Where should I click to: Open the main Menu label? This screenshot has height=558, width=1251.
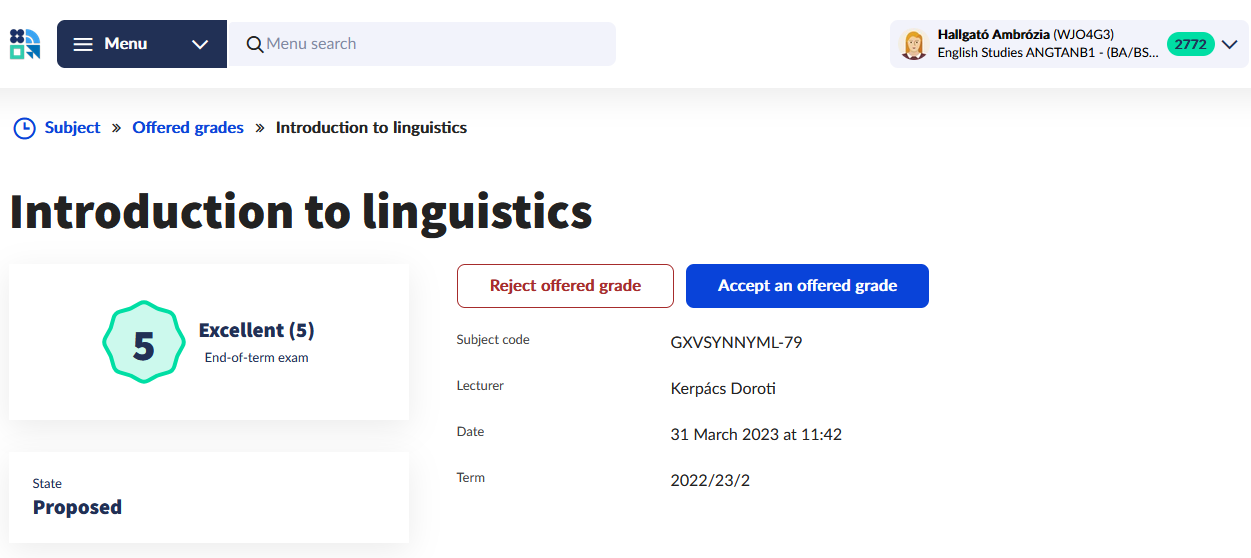(x=126, y=44)
